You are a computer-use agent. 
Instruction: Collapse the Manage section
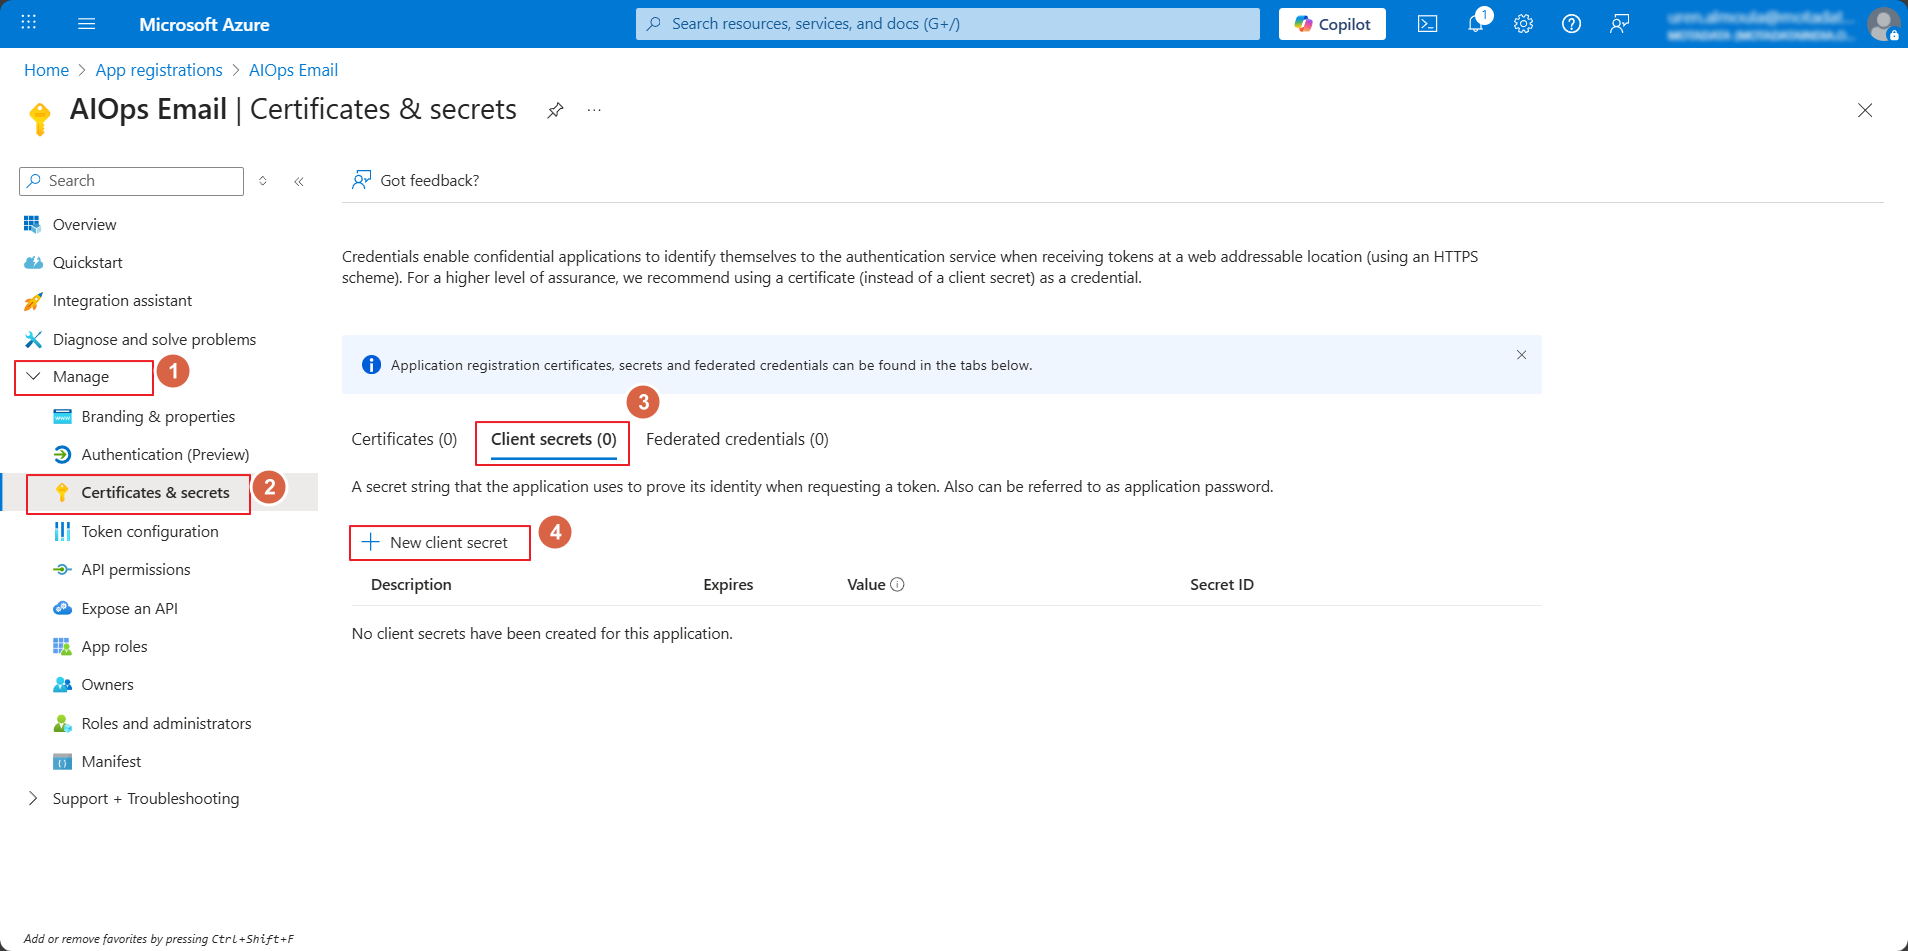[34, 377]
